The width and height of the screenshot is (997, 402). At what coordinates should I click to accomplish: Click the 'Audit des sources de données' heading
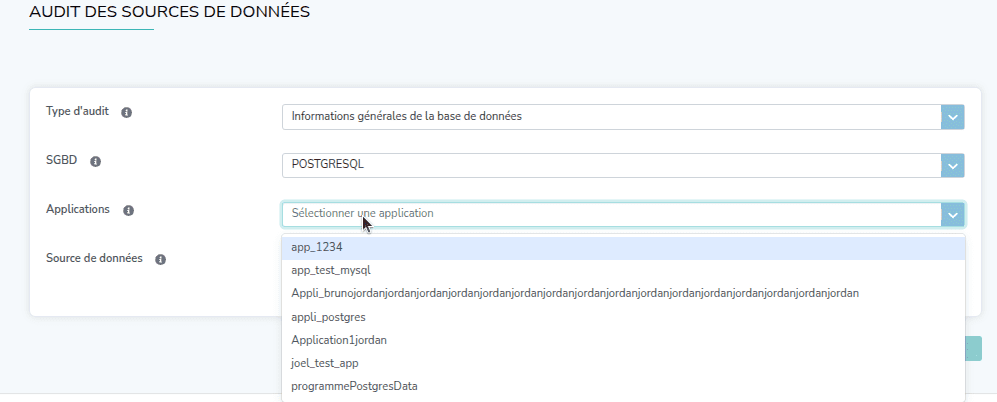[169, 13]
